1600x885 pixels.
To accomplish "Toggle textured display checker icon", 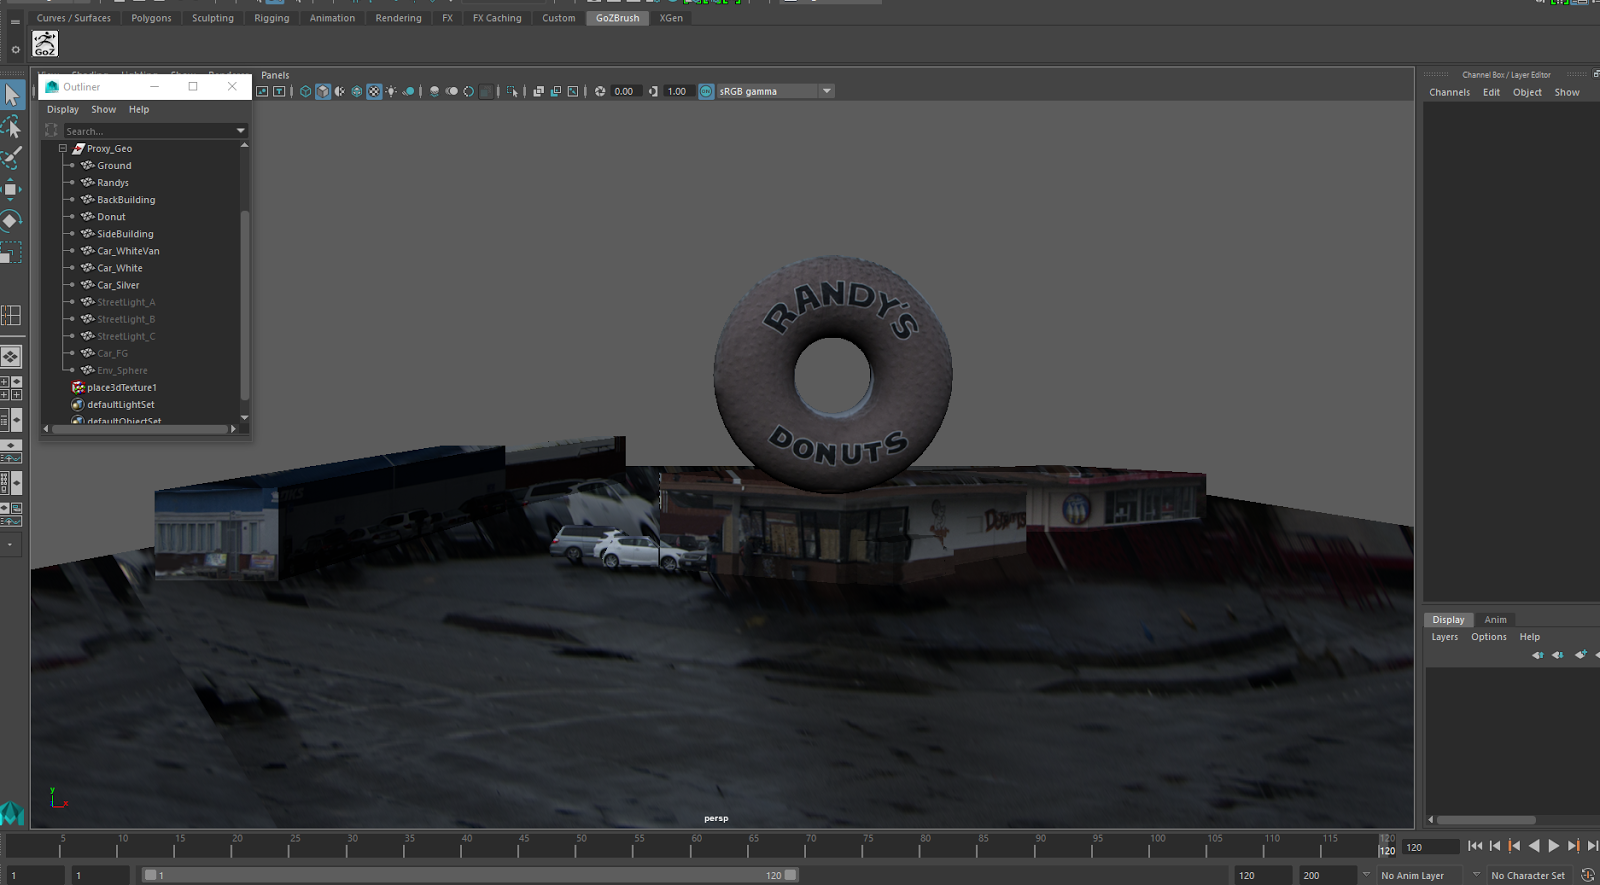I will coord(374,91).
